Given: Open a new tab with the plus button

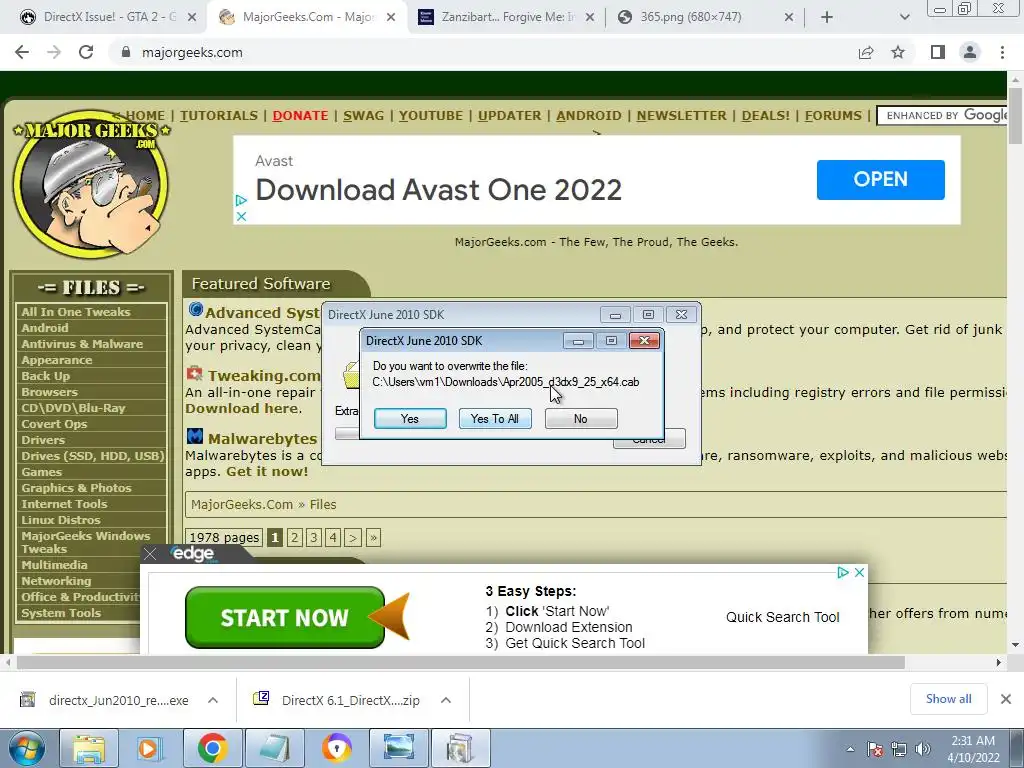Looking at the screenshot, I should [x=827, y=17].
